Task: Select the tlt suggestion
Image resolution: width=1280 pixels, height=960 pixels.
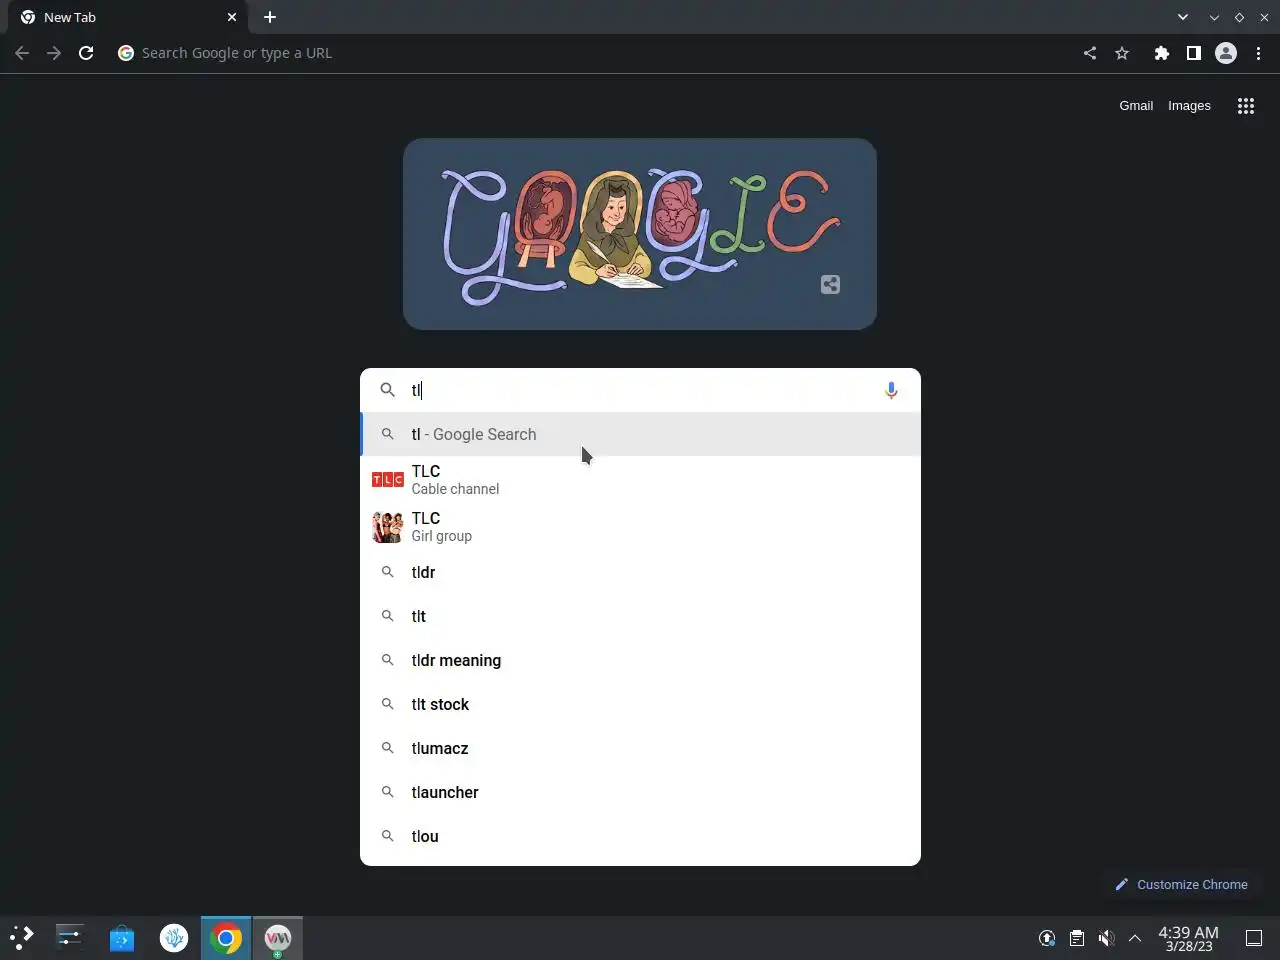Action: [x=640, y=616]
